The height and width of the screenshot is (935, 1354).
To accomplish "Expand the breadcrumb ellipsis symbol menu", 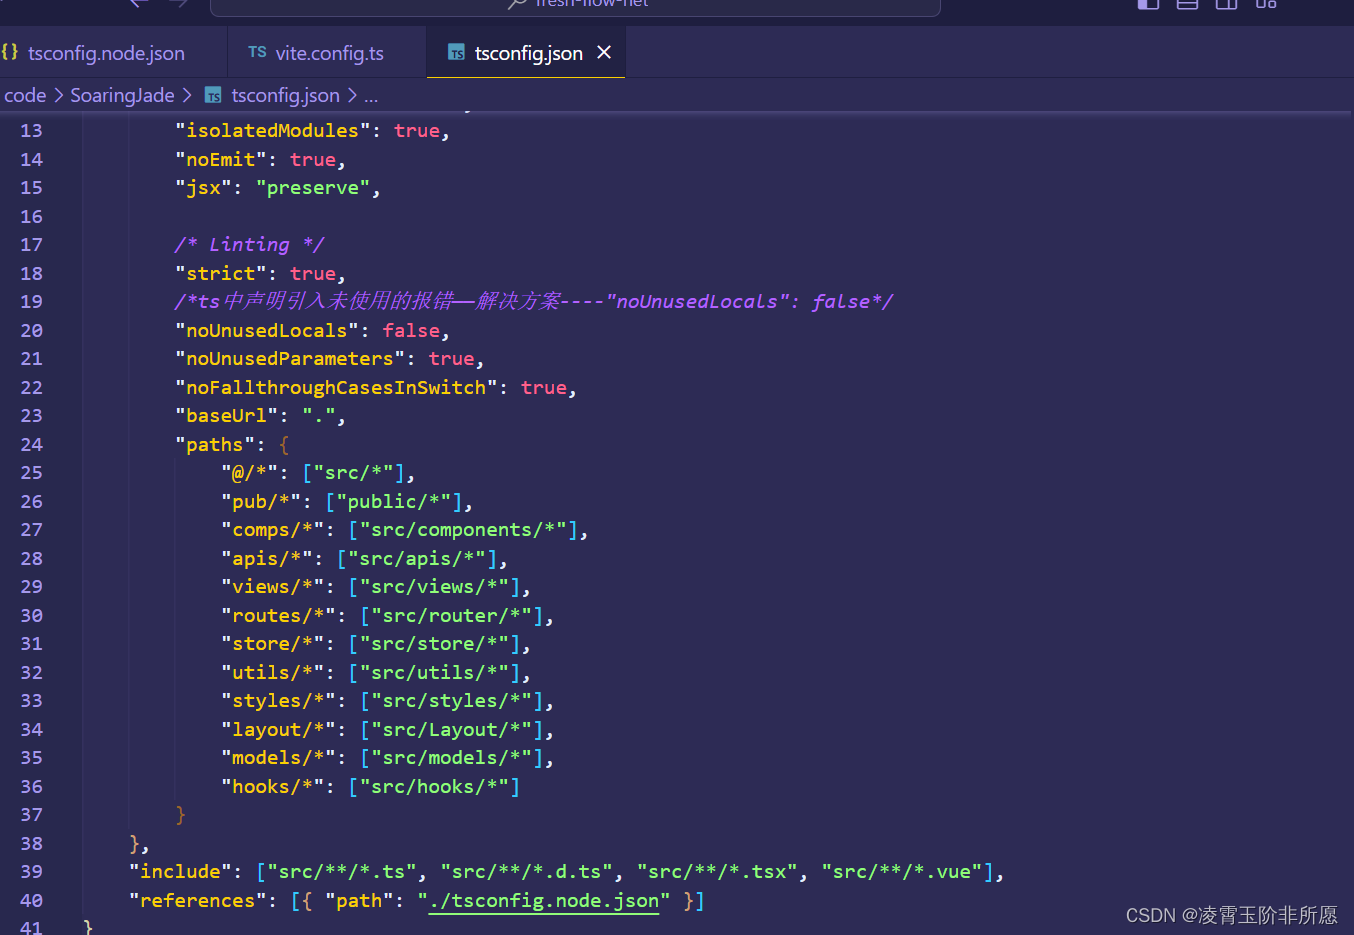I will click(371, 95).
